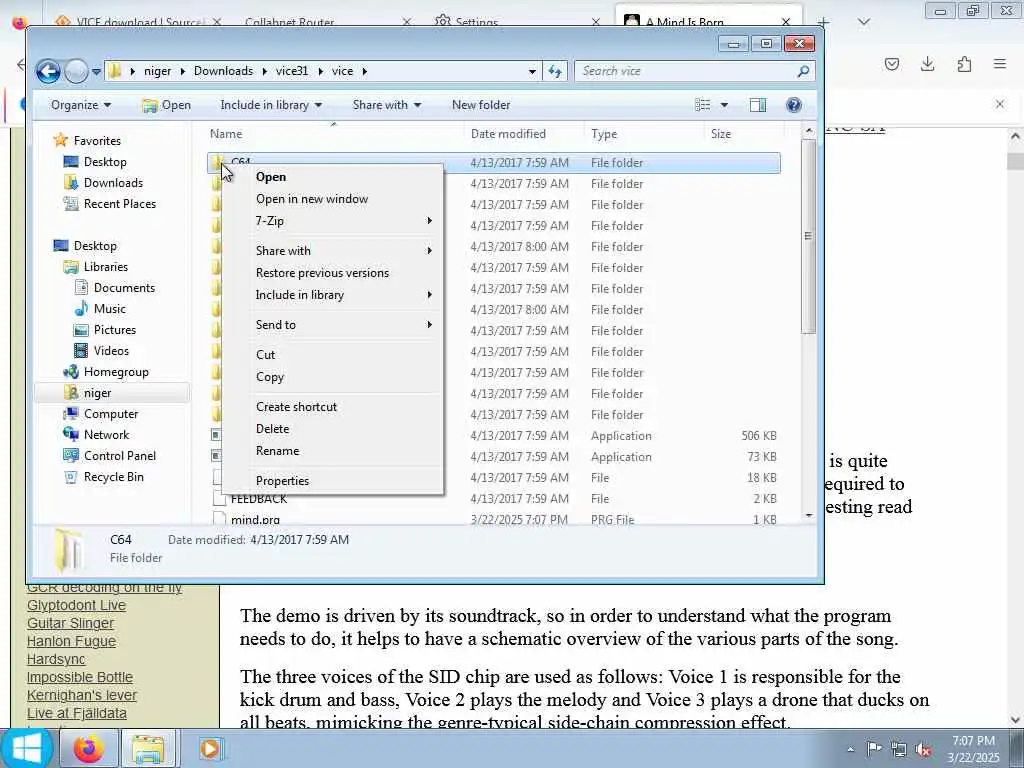The width and height of the screenshot is (1024, 768).
Task: Click the refresh button beside address bar
Action: click(x=555, y=71)
